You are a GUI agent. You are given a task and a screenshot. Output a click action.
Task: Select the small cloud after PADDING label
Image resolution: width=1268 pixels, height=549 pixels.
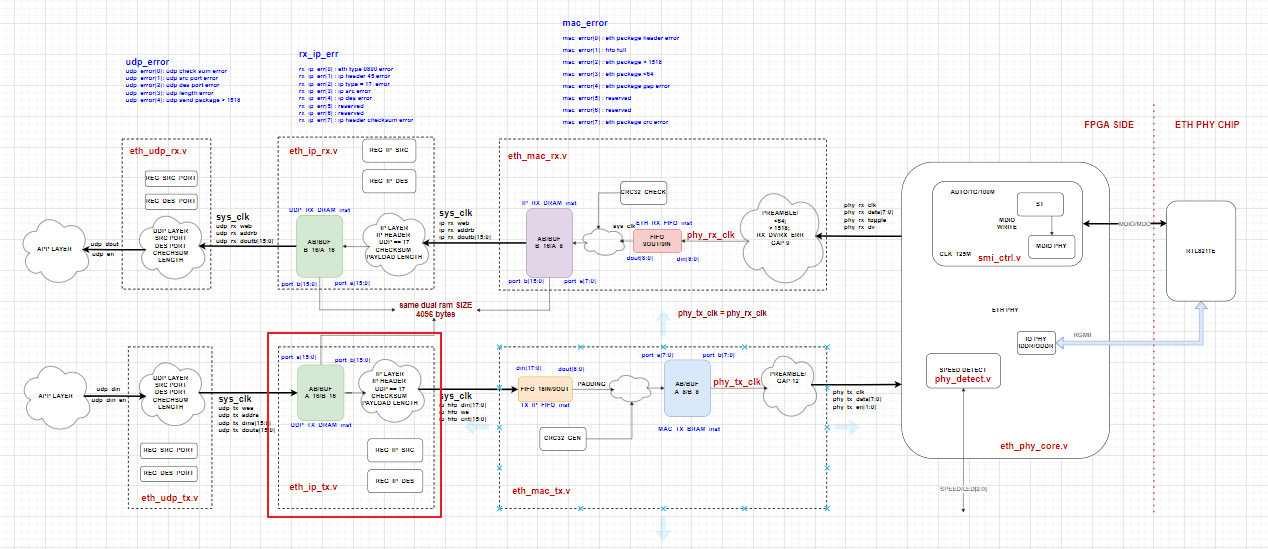pyautogui.click(x=630, y=389)
